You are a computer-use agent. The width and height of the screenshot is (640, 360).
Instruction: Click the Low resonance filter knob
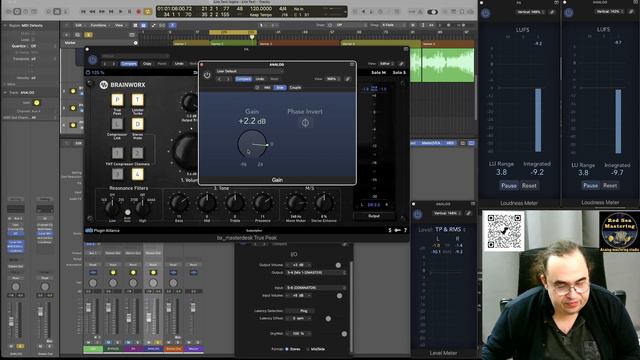coord(112,208)
